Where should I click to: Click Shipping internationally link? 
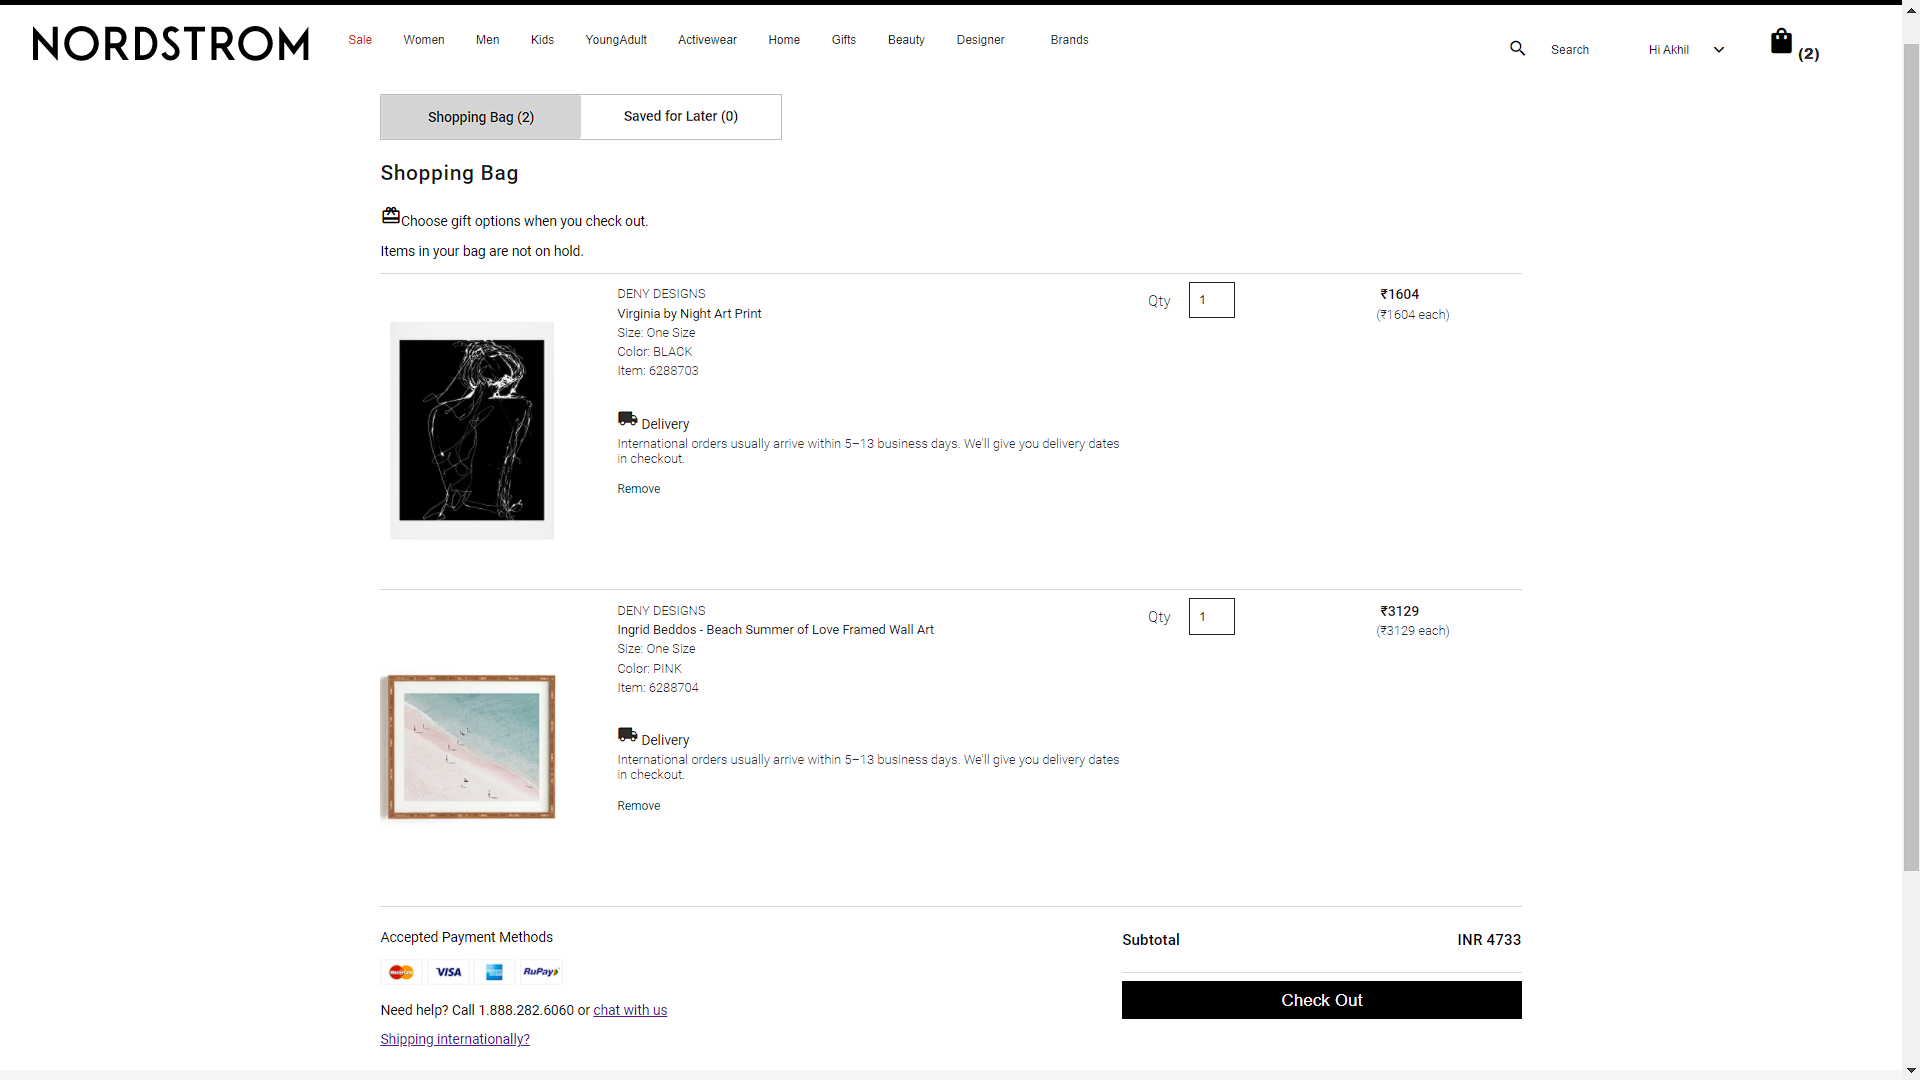pyautogui.click(x=455, y=1039)
